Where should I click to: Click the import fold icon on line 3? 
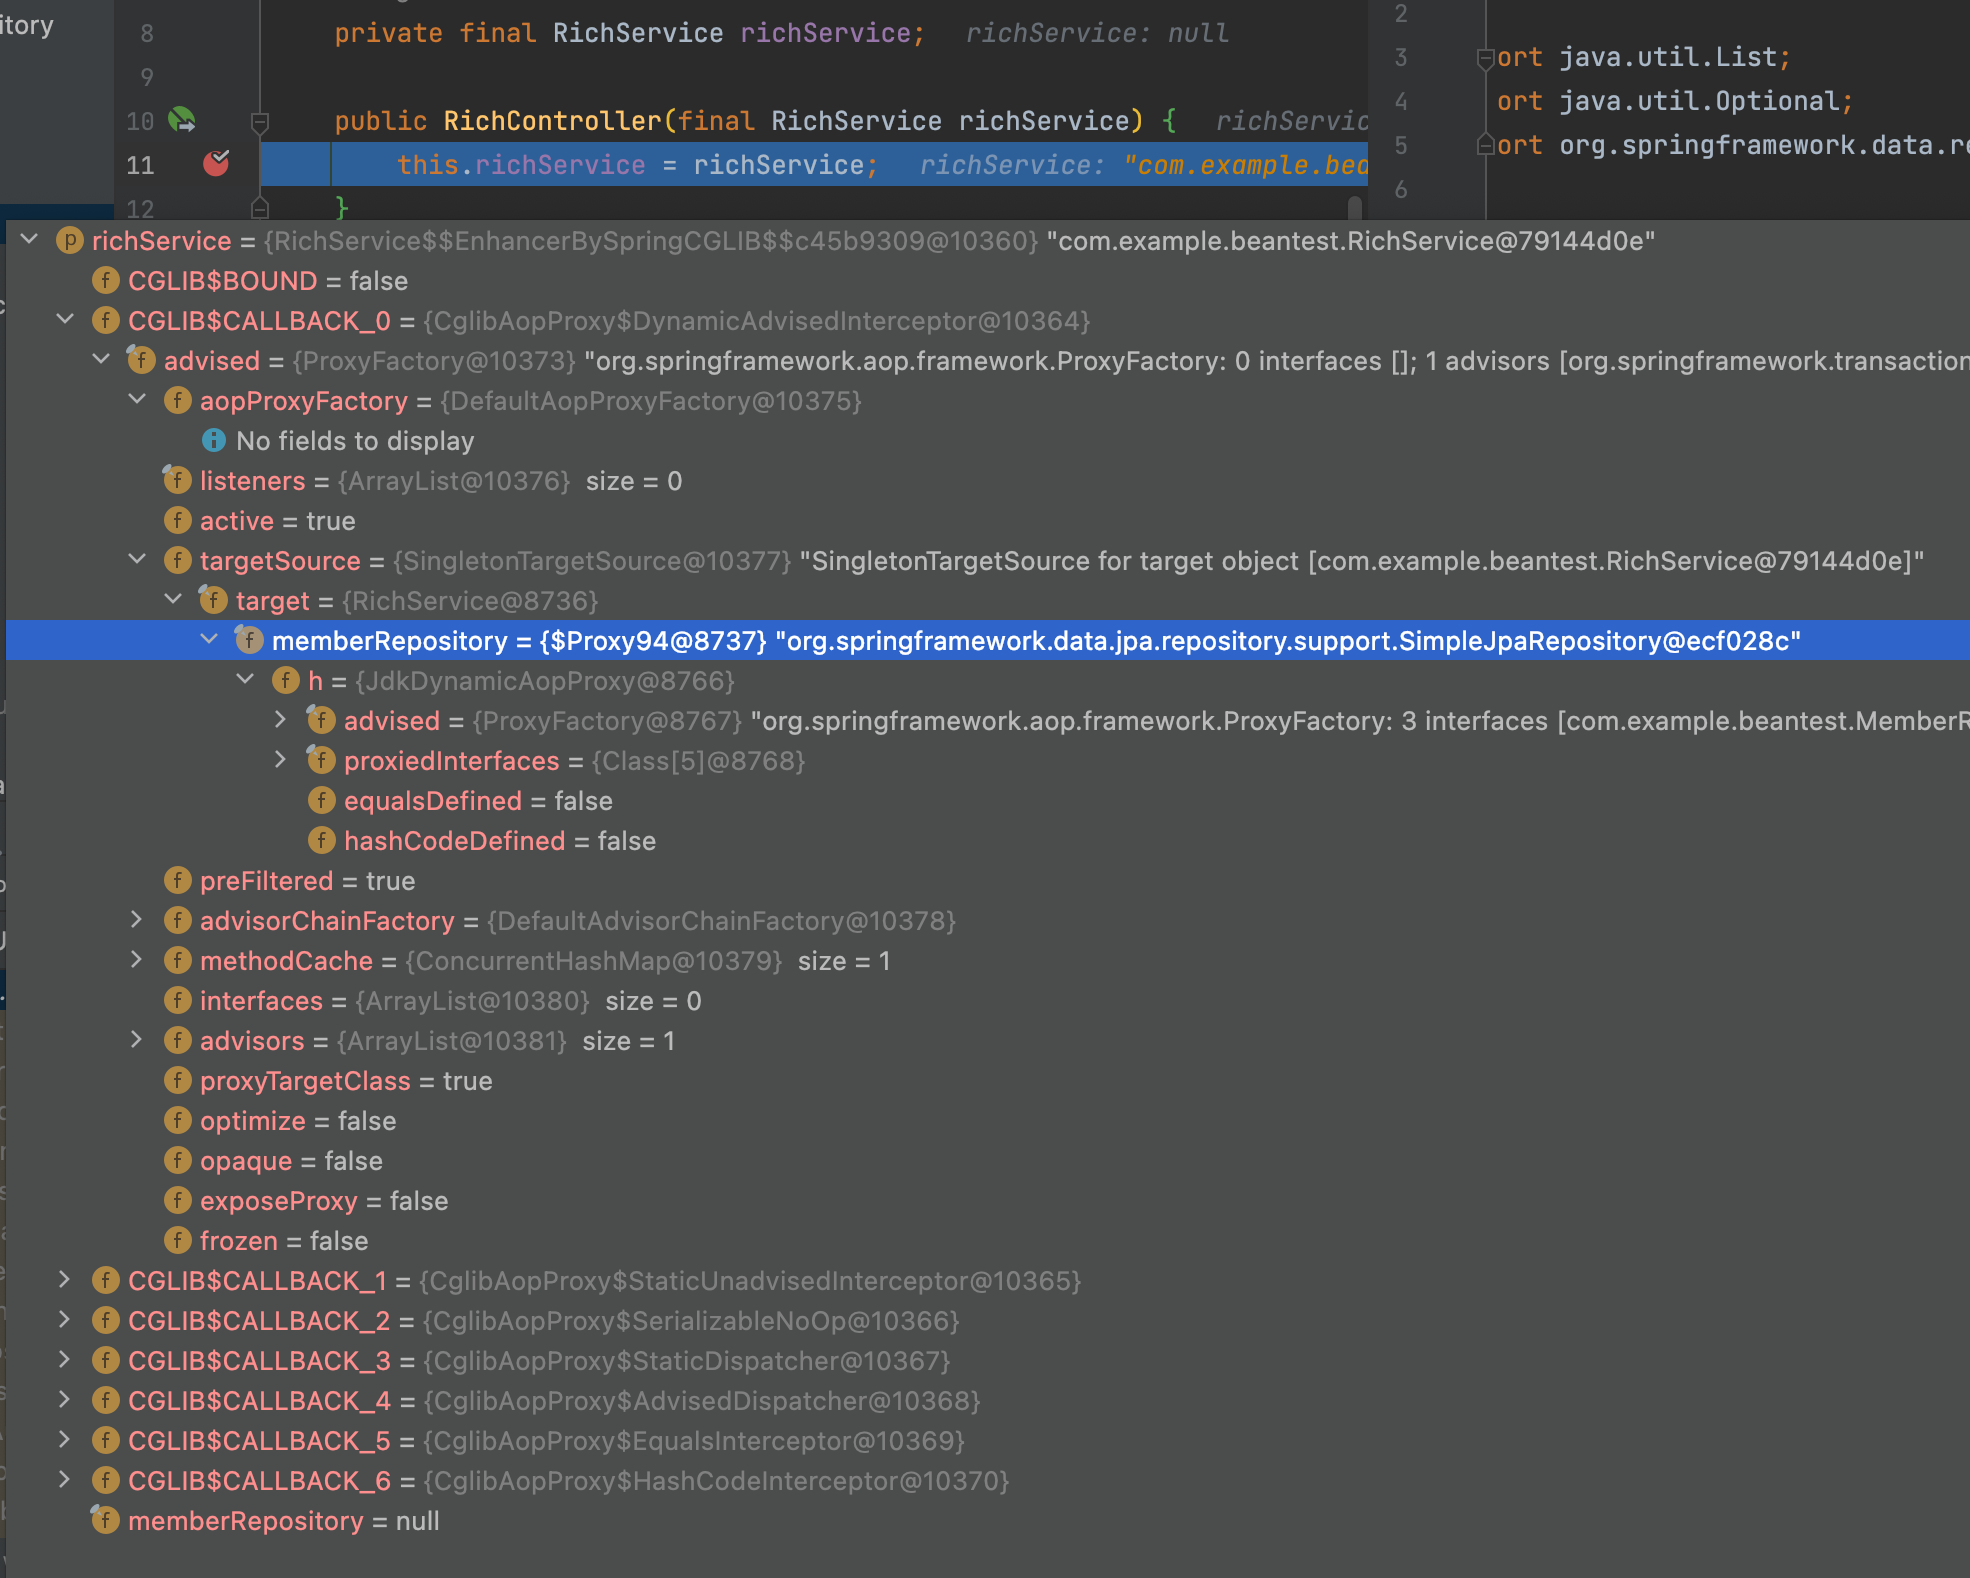1486,58
